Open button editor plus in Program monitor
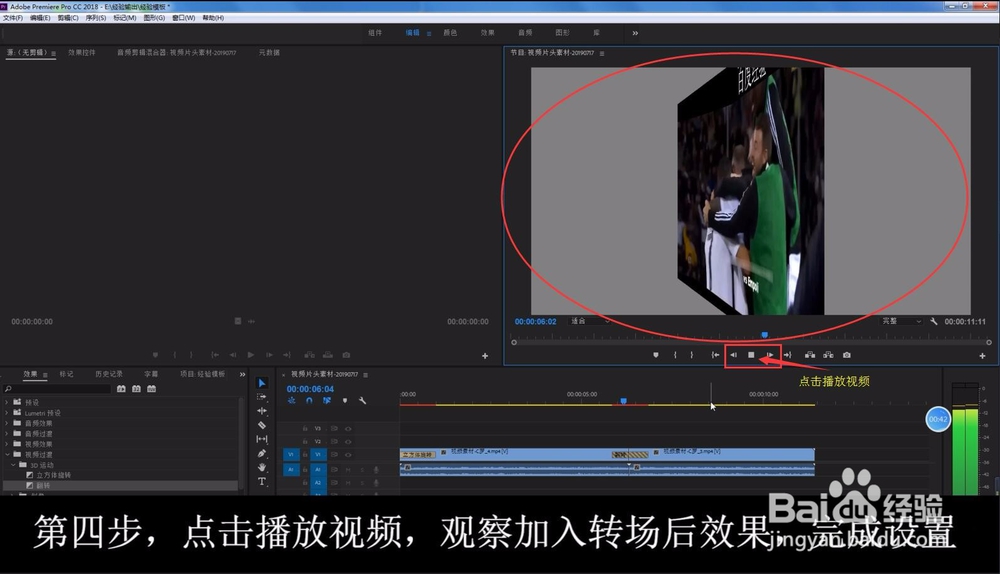 pyautogui.click(x=982, y=356)
